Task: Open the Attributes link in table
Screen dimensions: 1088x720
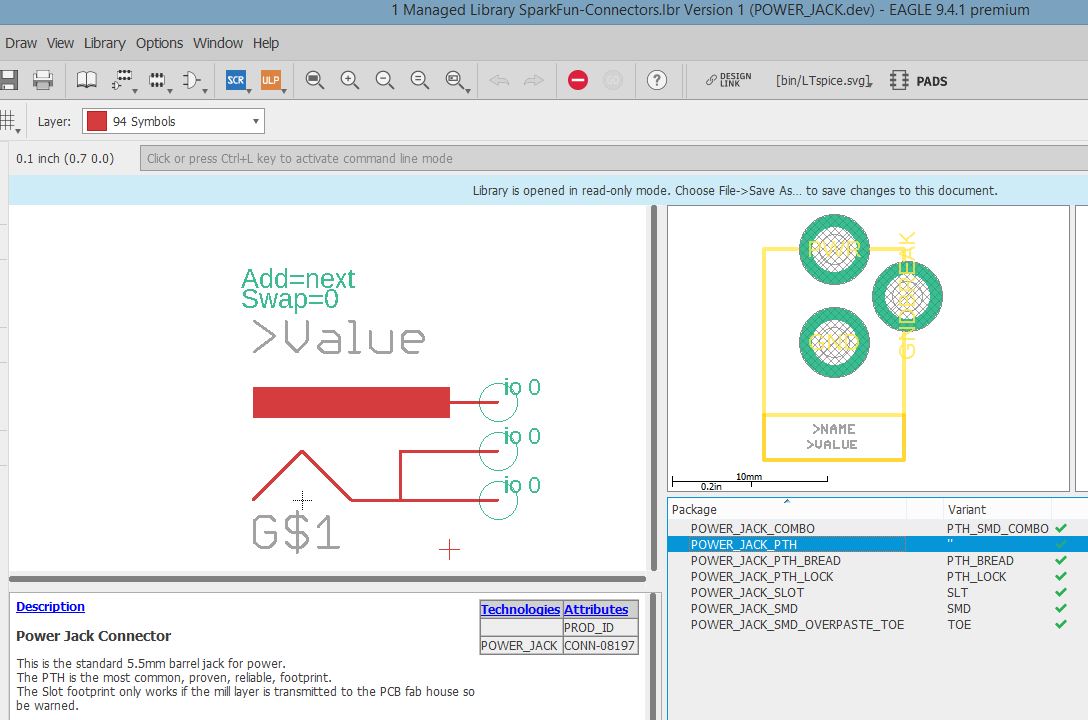Action: click(596, 609)
